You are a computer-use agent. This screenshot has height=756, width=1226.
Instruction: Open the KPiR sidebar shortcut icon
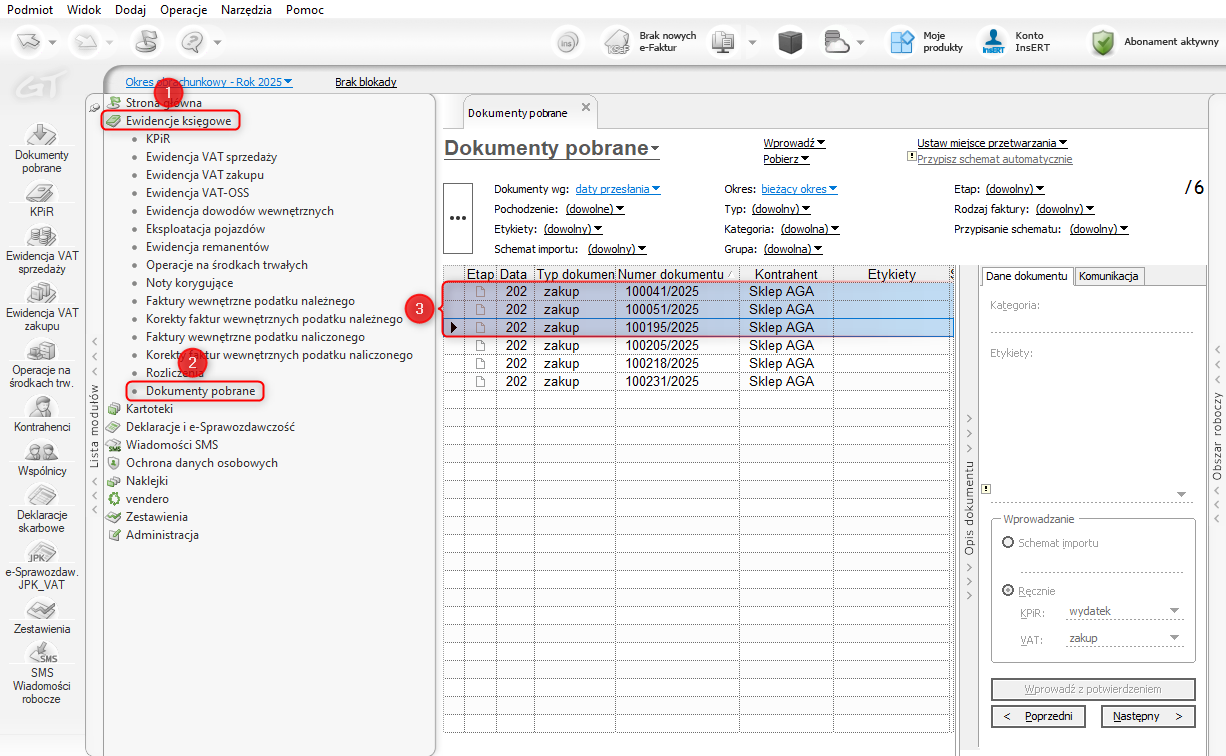tap(42, 194)
